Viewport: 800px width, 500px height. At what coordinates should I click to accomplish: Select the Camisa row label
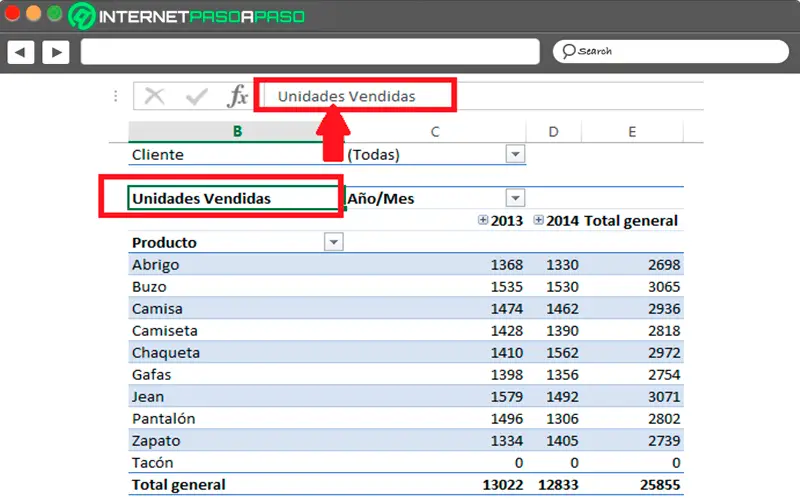coord(157,308)
